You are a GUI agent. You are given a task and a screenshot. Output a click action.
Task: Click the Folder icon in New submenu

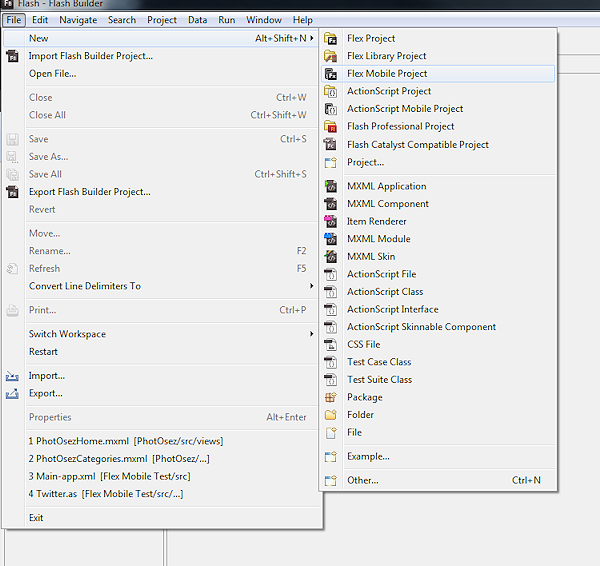click(331, 415)
